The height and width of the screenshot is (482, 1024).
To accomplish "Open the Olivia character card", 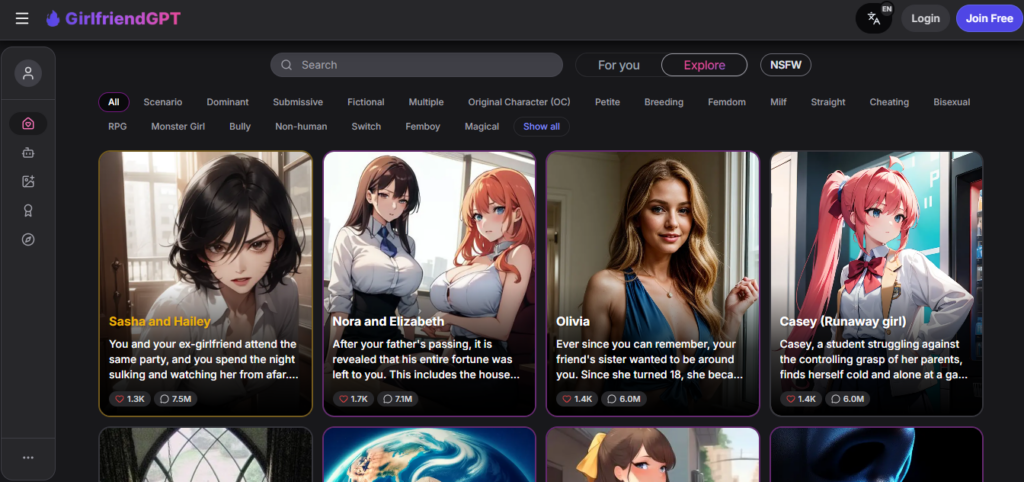I will pos(652,283).
